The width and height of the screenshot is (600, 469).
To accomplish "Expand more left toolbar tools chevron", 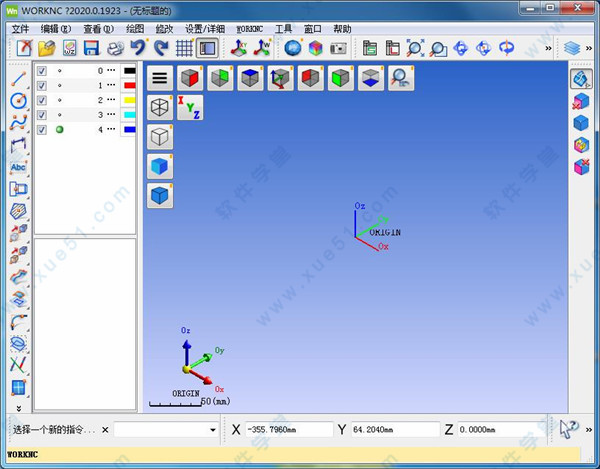I will tap(18, 408).
